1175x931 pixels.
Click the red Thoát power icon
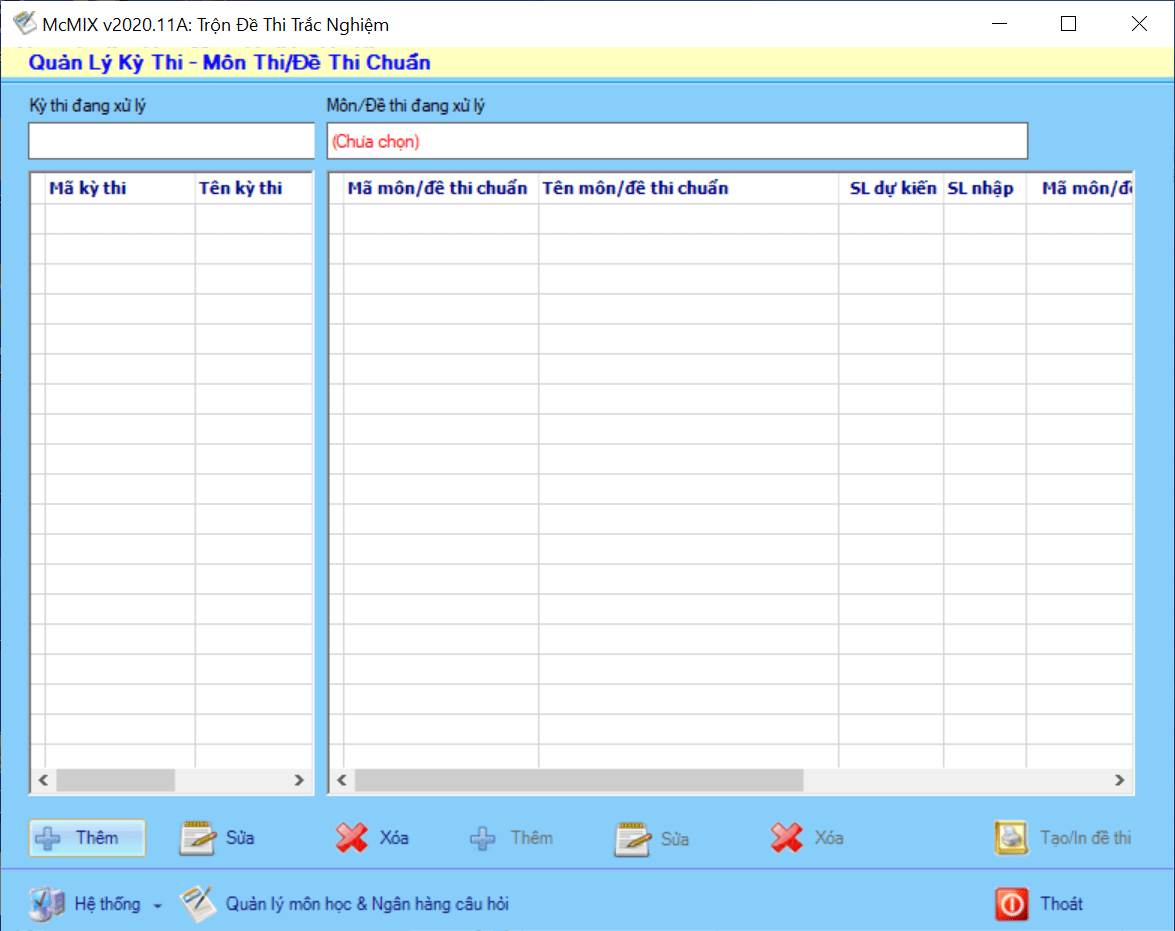tap(1011, 904)
